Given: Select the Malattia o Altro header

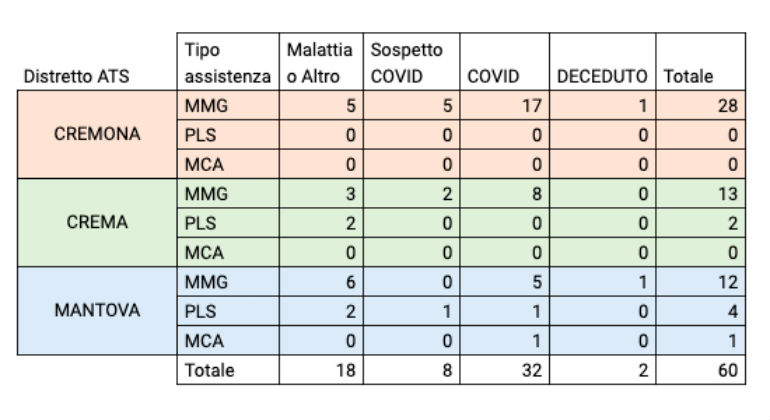Looking at the screenshot, I should point(320,62).
